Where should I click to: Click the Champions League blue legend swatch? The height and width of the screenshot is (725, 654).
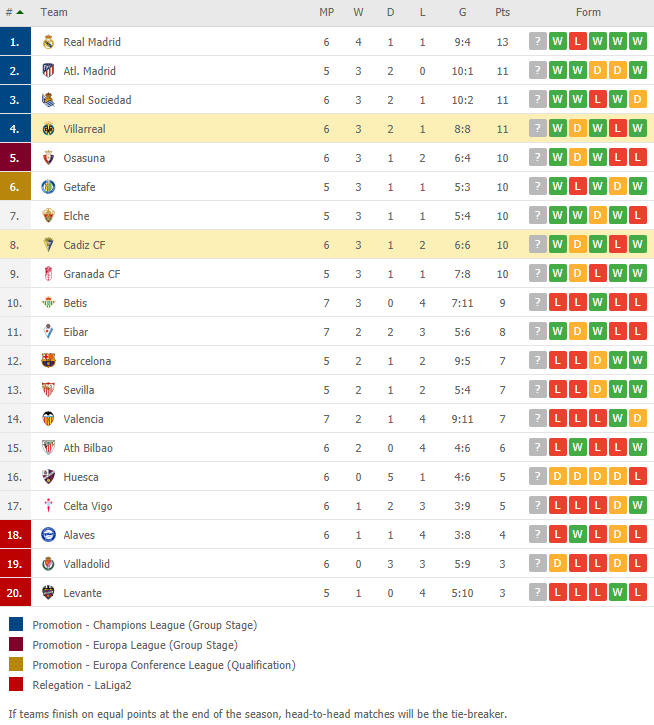click(x=16, y=624)
